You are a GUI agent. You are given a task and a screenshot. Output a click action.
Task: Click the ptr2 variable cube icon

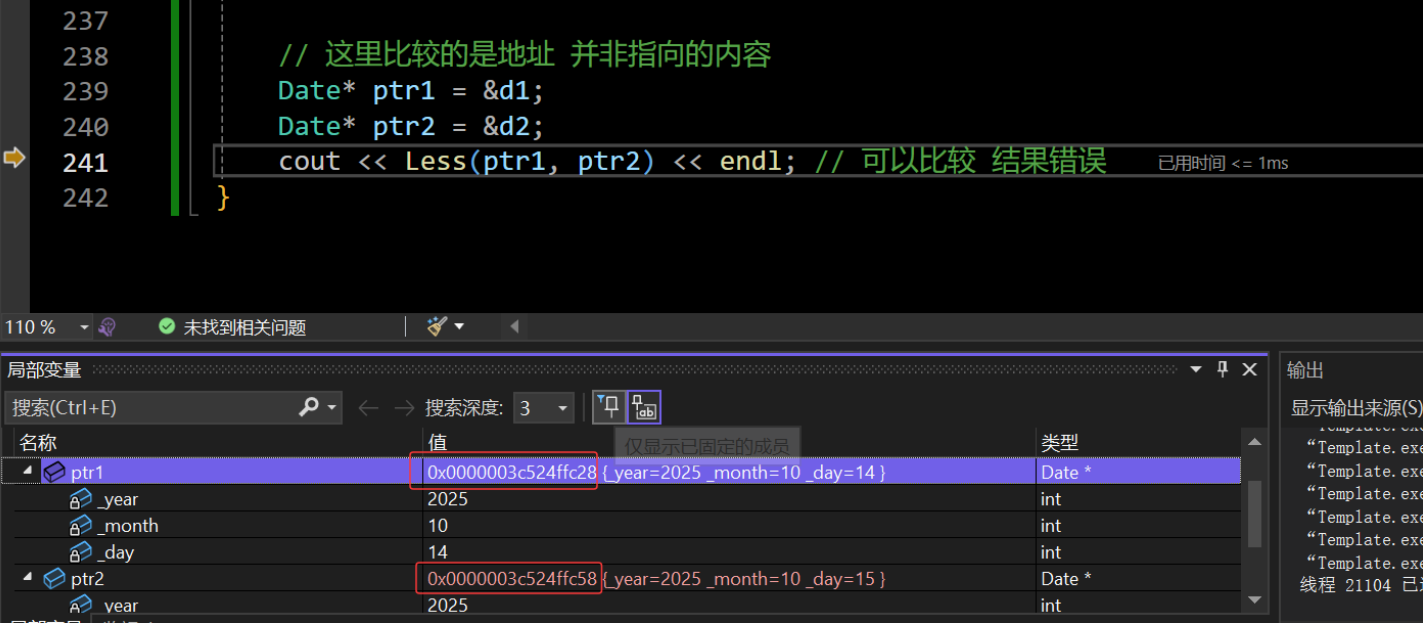[54, 579]
